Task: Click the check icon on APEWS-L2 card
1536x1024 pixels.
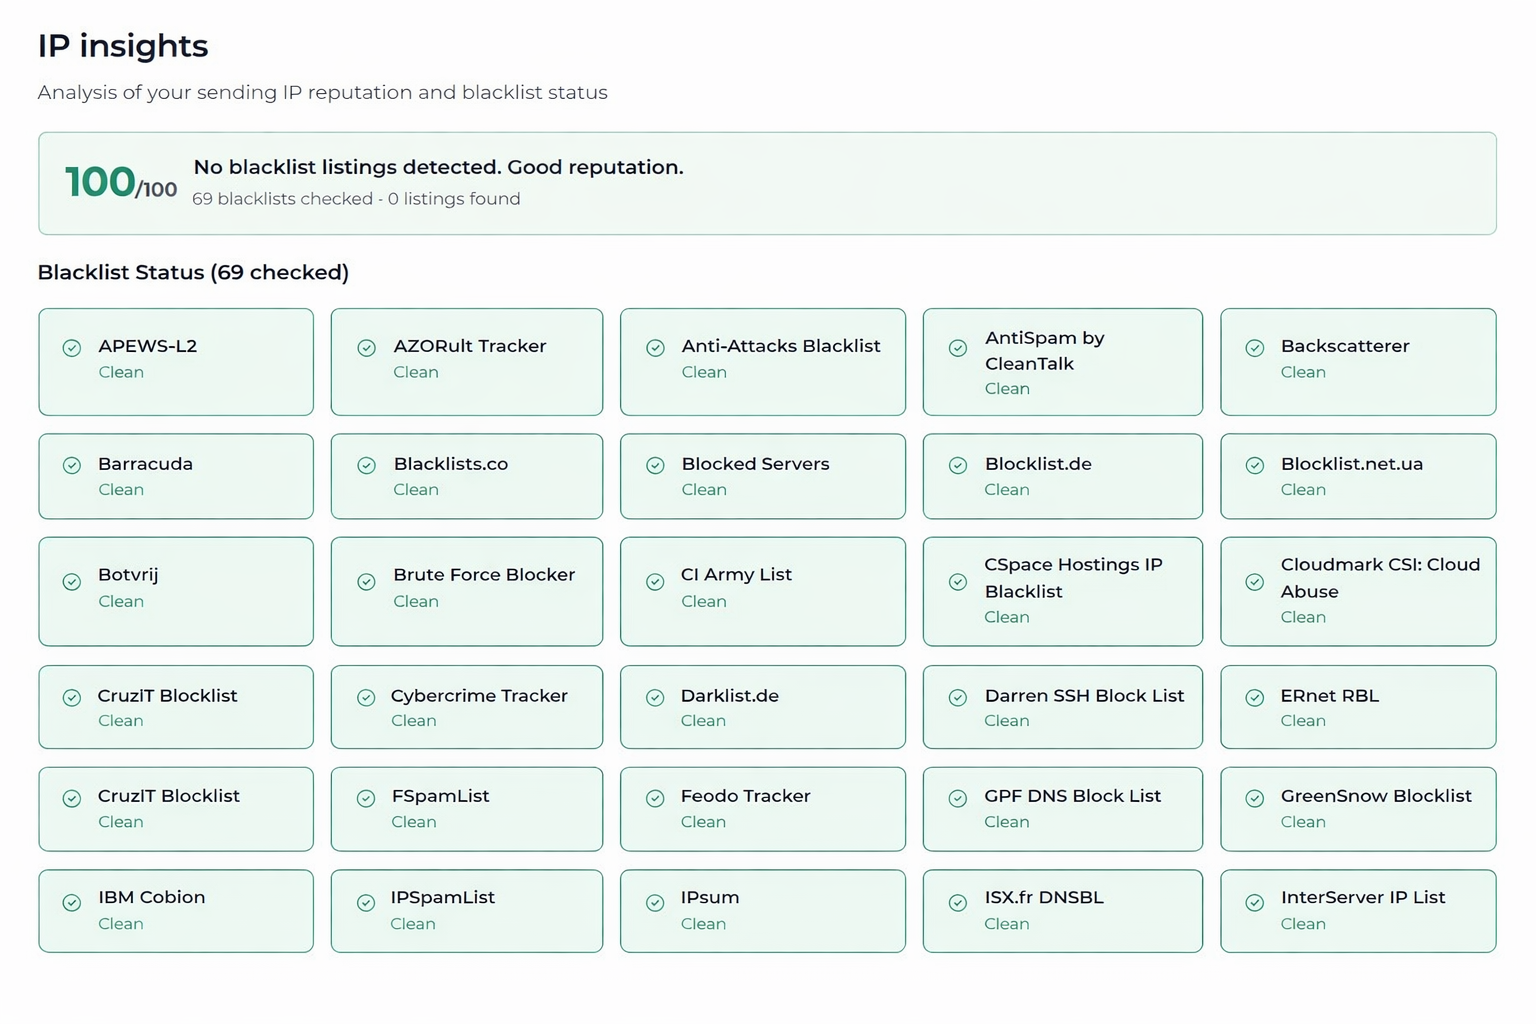Action: pyautogui.click(x=72, y=348)
